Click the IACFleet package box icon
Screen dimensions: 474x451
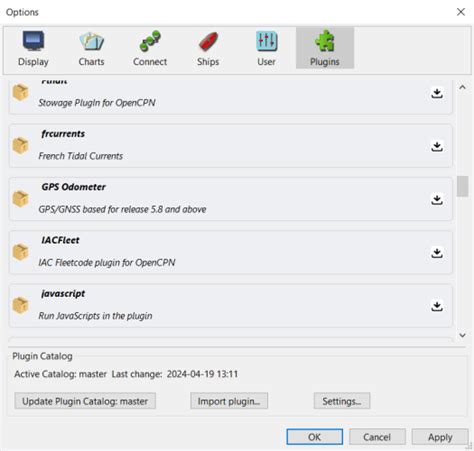21,252
